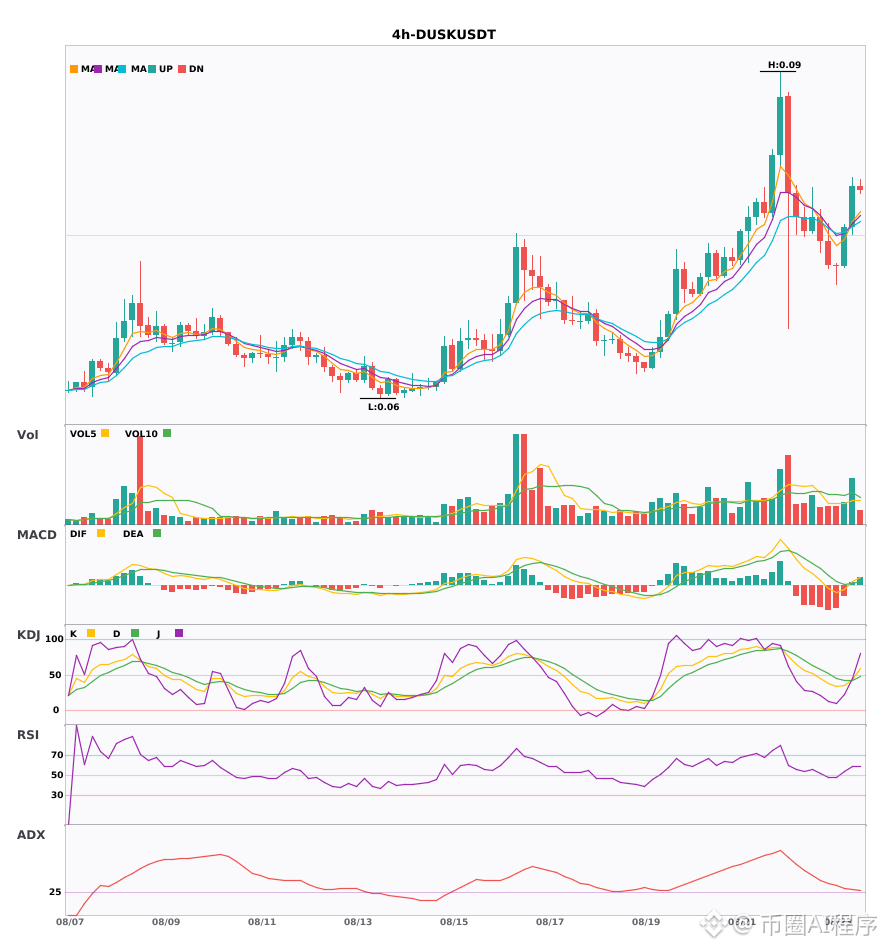
Task: Click the Vol panel heading
Action: tap(27, 435)
